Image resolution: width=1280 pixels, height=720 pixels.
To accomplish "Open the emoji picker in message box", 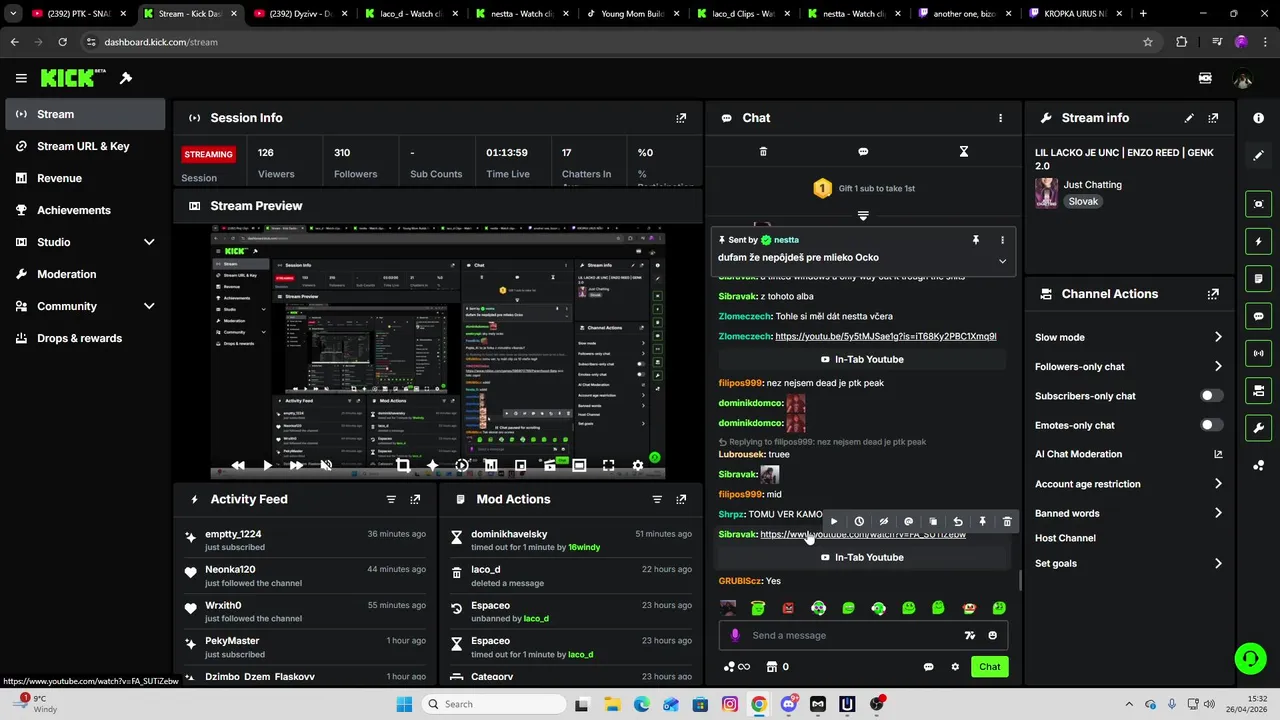I will tap(992, 635).
